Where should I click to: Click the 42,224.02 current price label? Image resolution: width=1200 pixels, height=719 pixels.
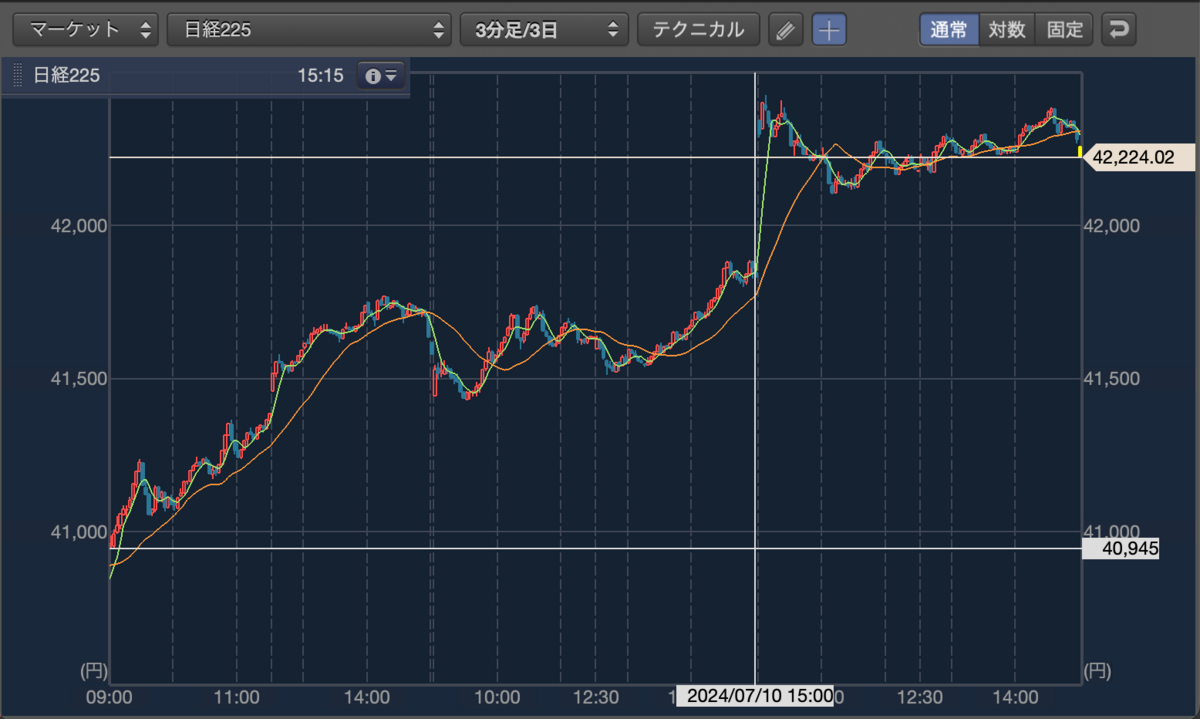[x=1138, y=157]
